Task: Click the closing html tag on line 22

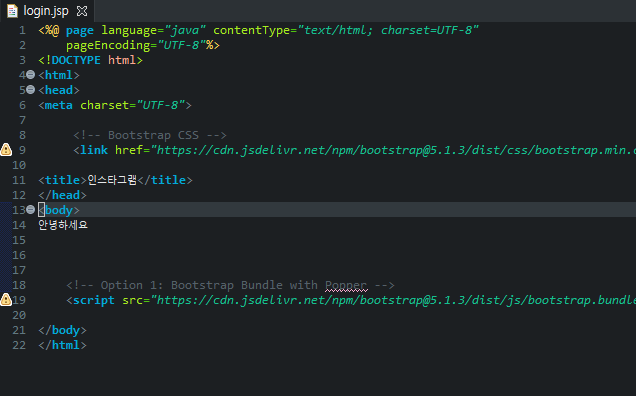Action: tap(62, 345)
